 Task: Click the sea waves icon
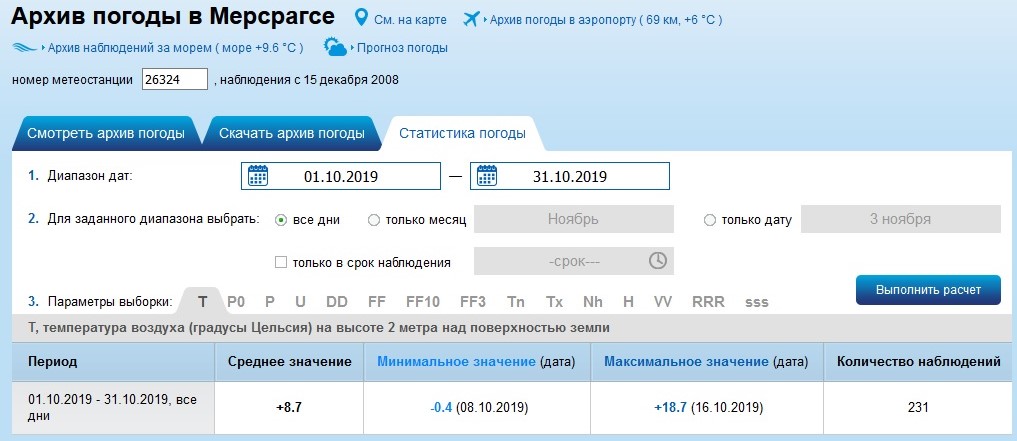pyautogui.click(x=25, y=48)
